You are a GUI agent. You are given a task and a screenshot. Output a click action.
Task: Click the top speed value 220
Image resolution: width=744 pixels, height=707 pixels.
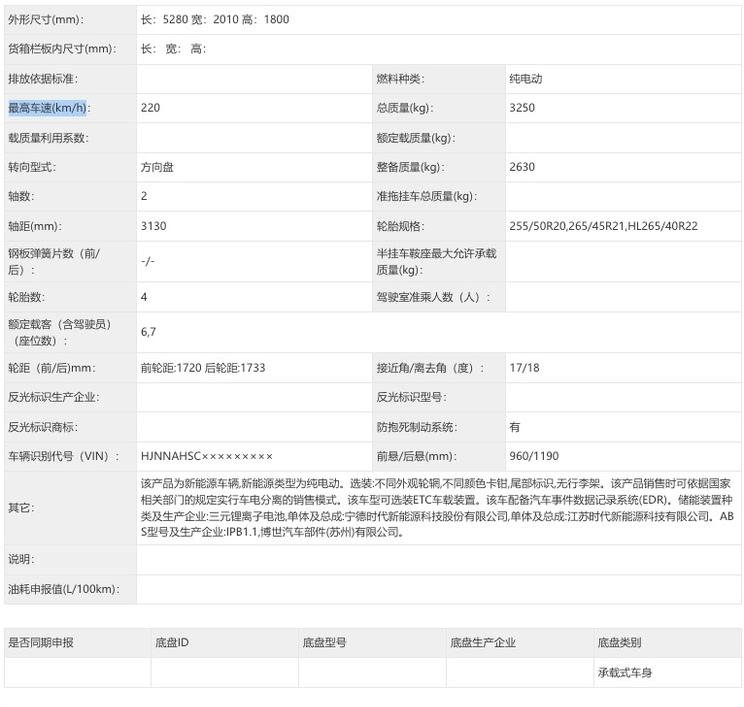[150, 108]
